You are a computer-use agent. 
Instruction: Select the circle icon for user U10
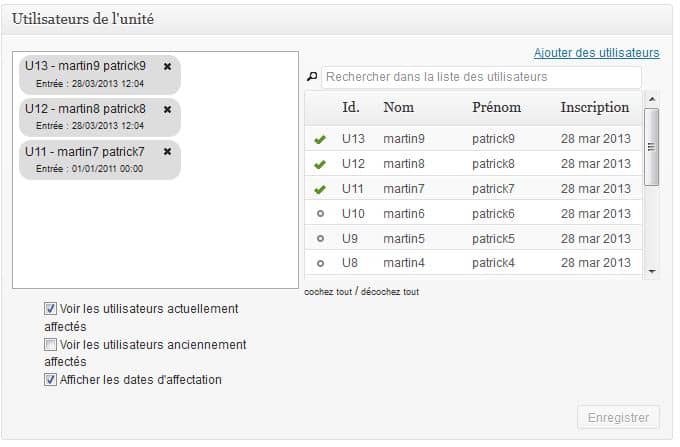click(320, 214)
